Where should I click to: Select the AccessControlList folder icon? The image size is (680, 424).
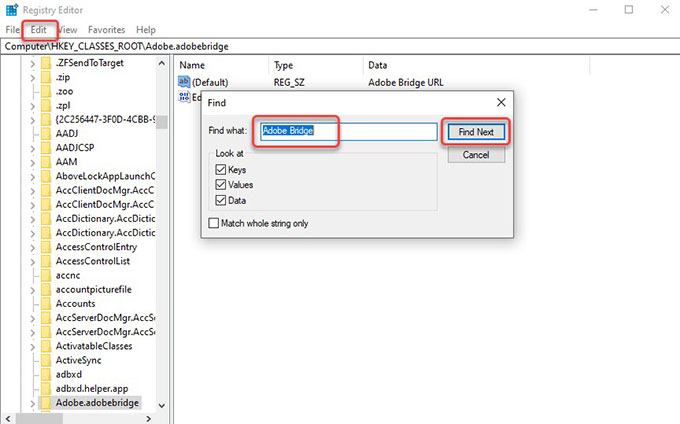pyautogui.click(x=46, y=261)
